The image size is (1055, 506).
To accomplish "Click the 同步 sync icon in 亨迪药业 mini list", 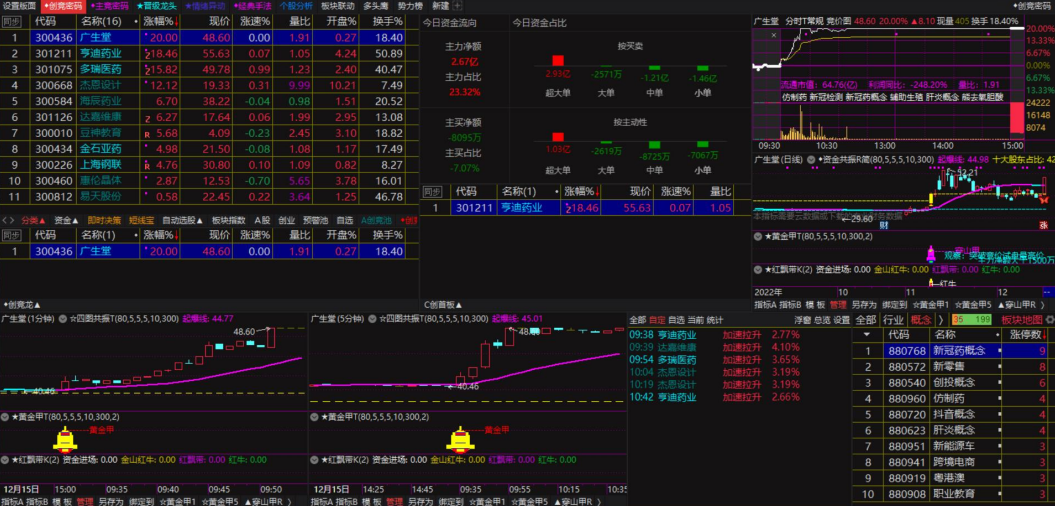I will [433, 191].
